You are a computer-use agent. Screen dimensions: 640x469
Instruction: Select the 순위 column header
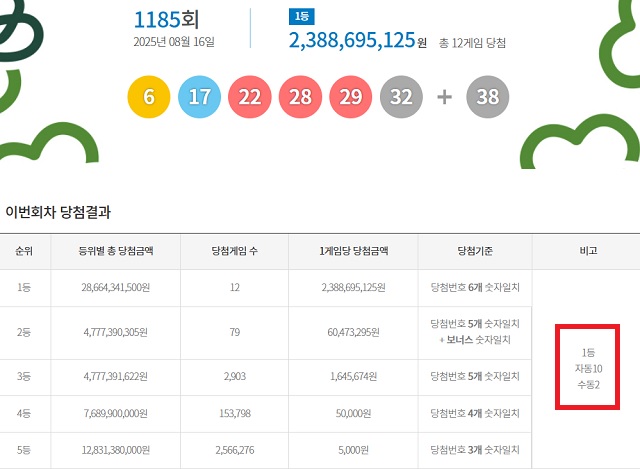pyautogui.click(x=24, y=251)
